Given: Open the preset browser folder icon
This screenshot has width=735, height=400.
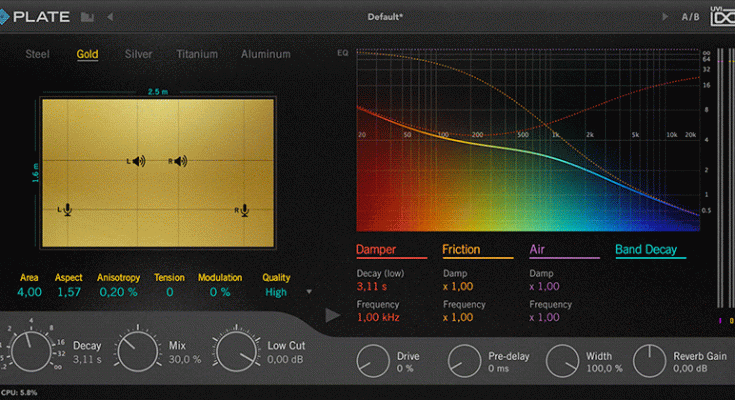Looking at the screenshot, I should (x=88, y=17).
